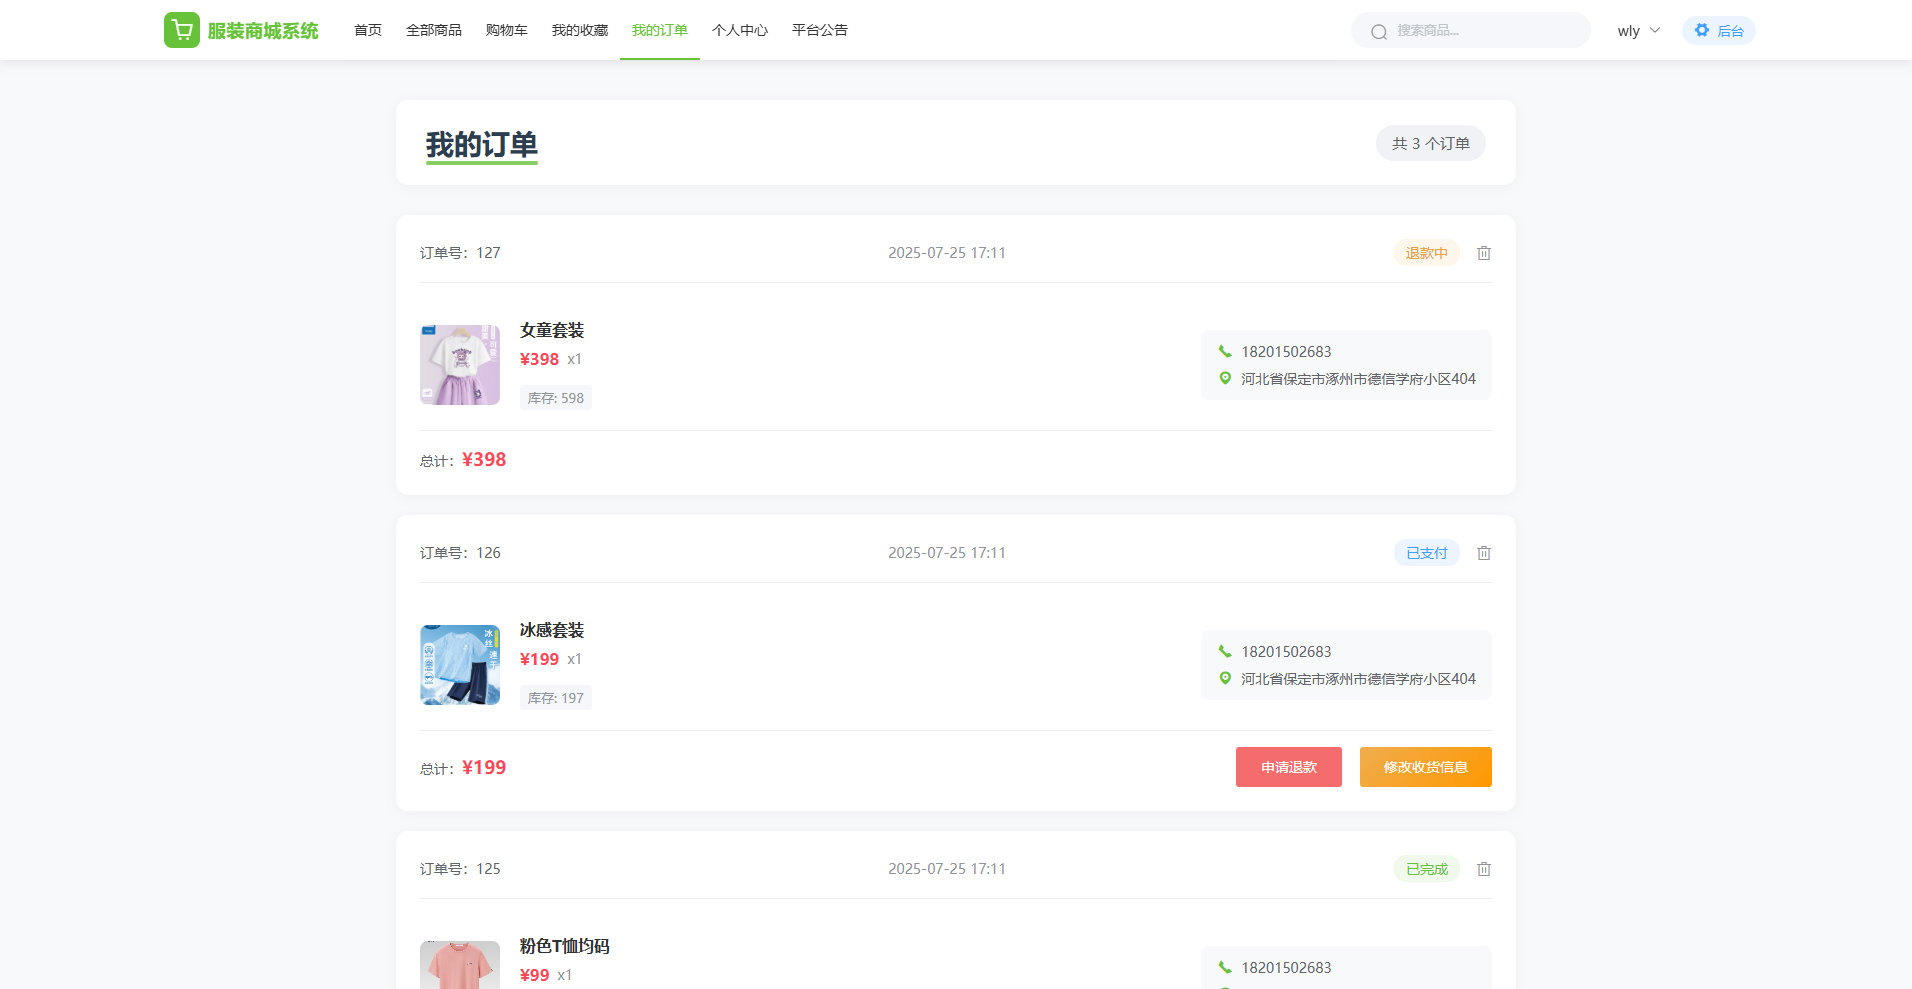Click the gear icon in 后台 button
The width and height of the screenshot is (1912, 989).
[x=1702, y=30]
